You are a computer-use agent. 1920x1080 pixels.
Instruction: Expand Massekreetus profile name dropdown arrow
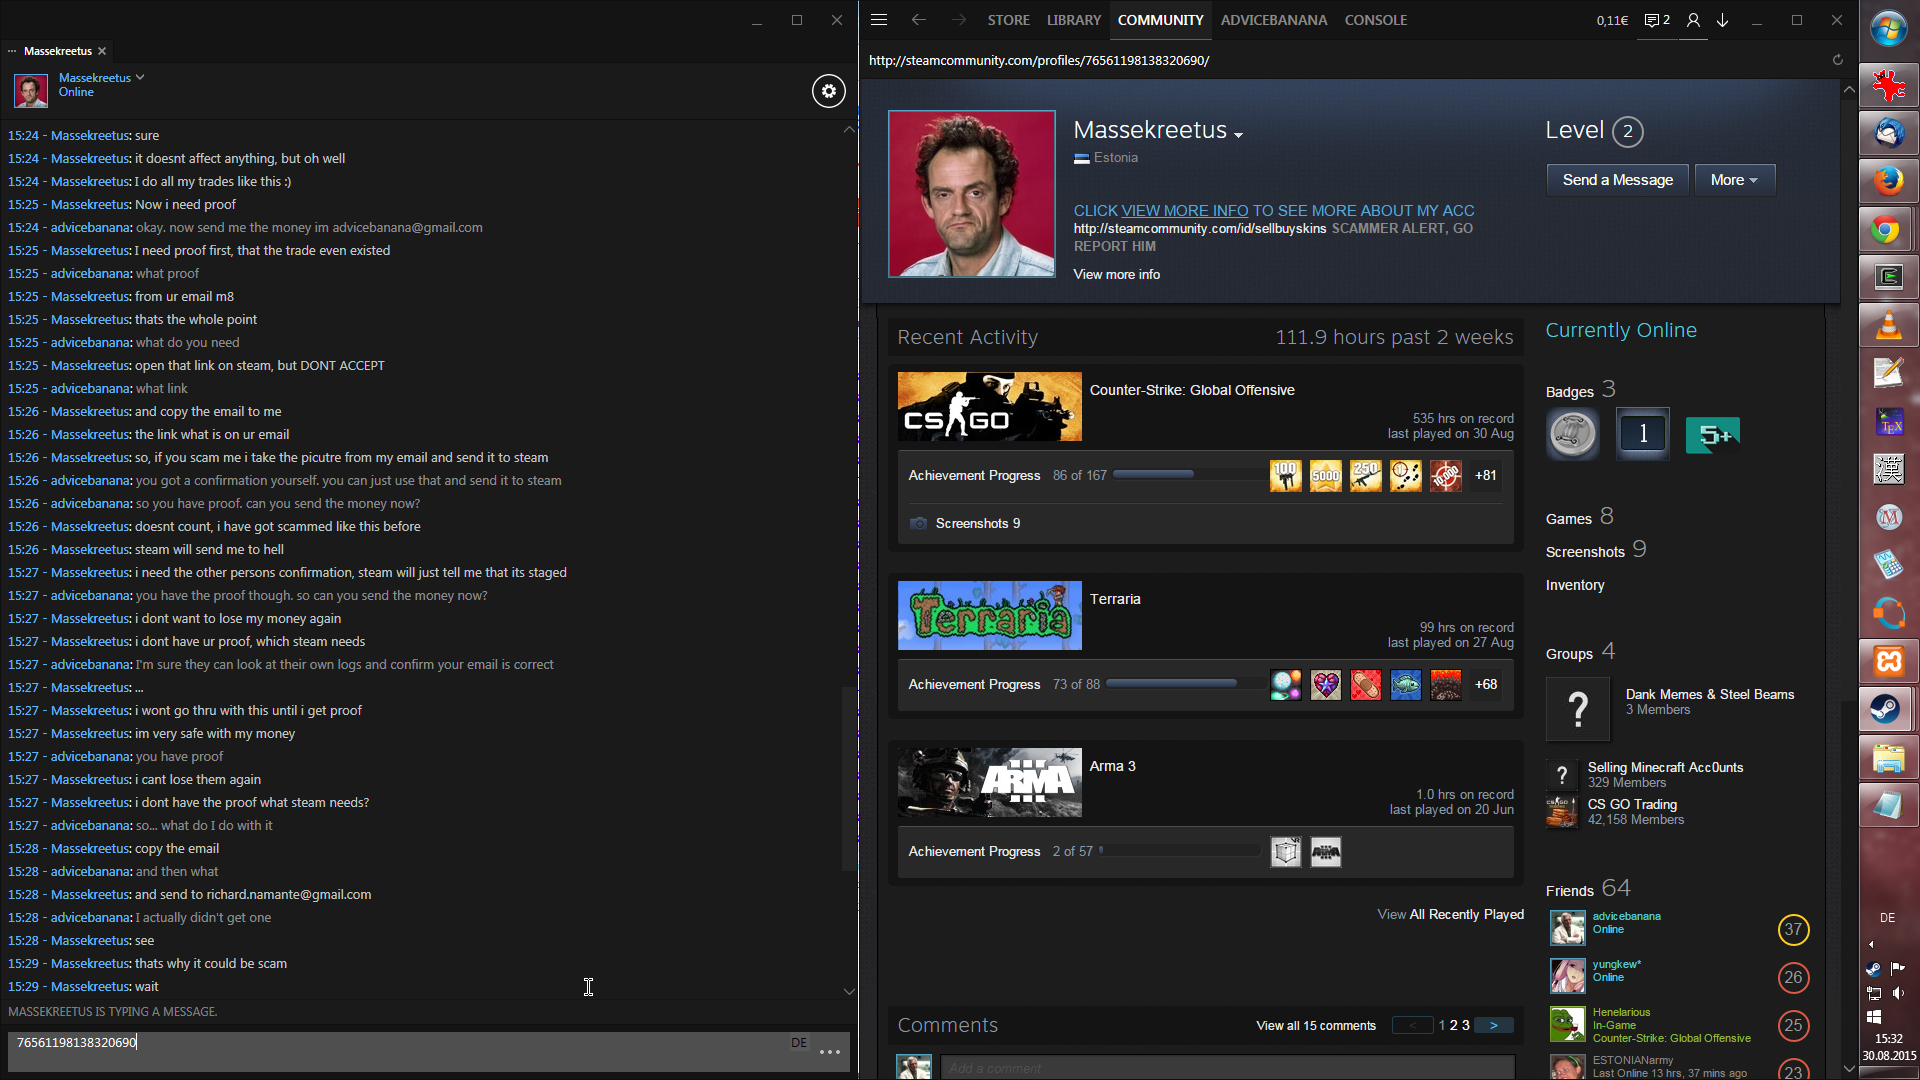tap(1239, 135)
